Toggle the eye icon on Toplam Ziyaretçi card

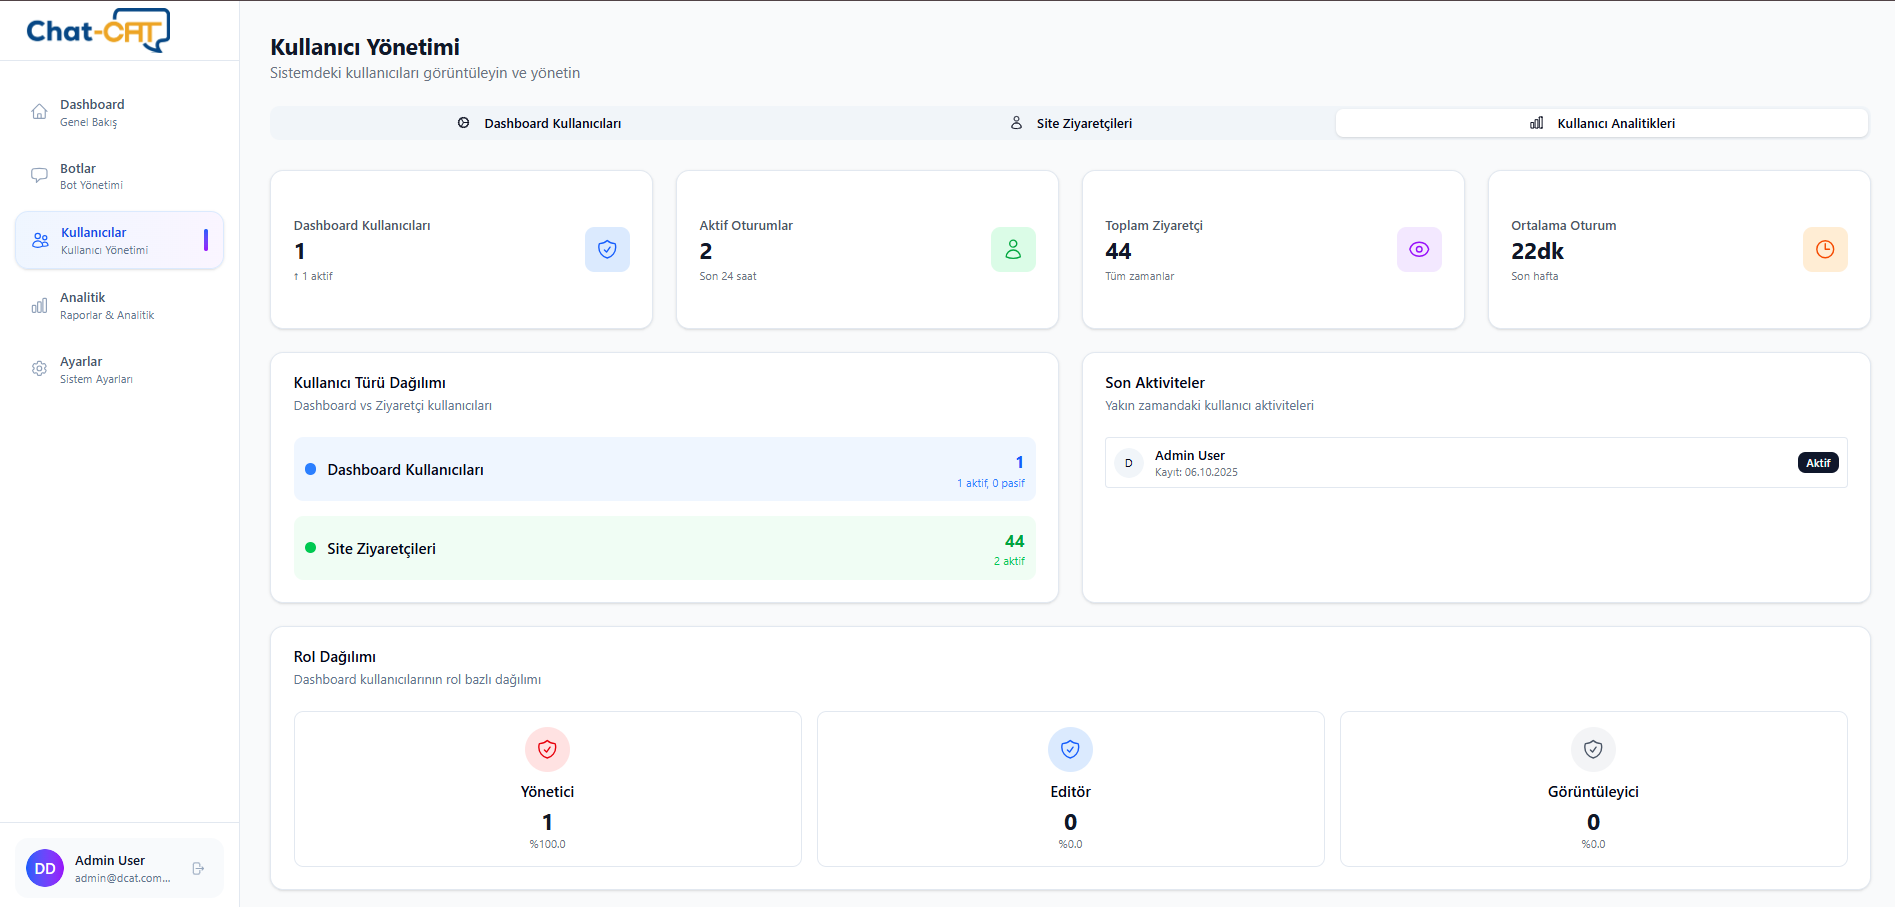pos(1419,249)
